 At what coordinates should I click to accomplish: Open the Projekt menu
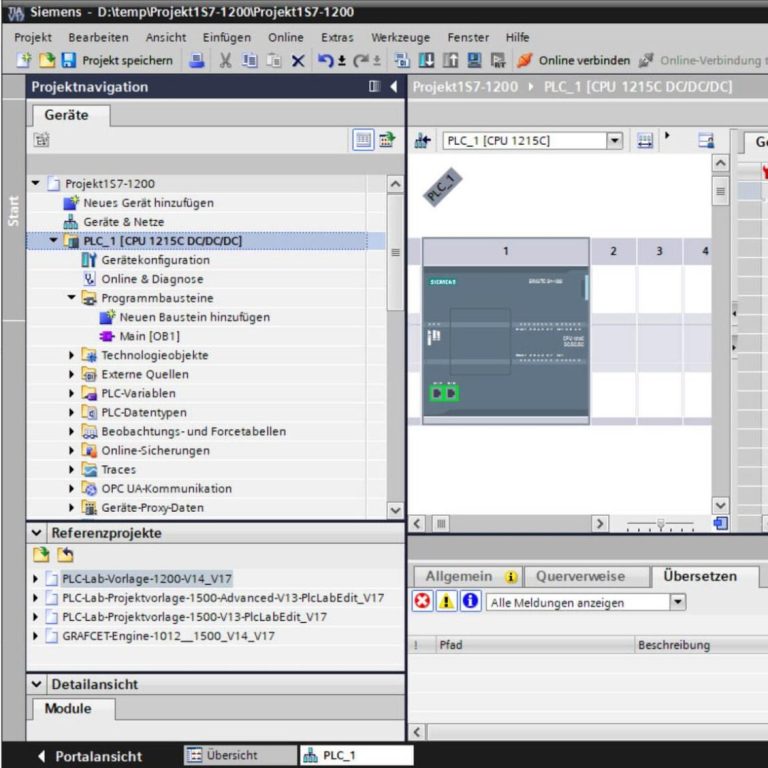pos(33,37)
